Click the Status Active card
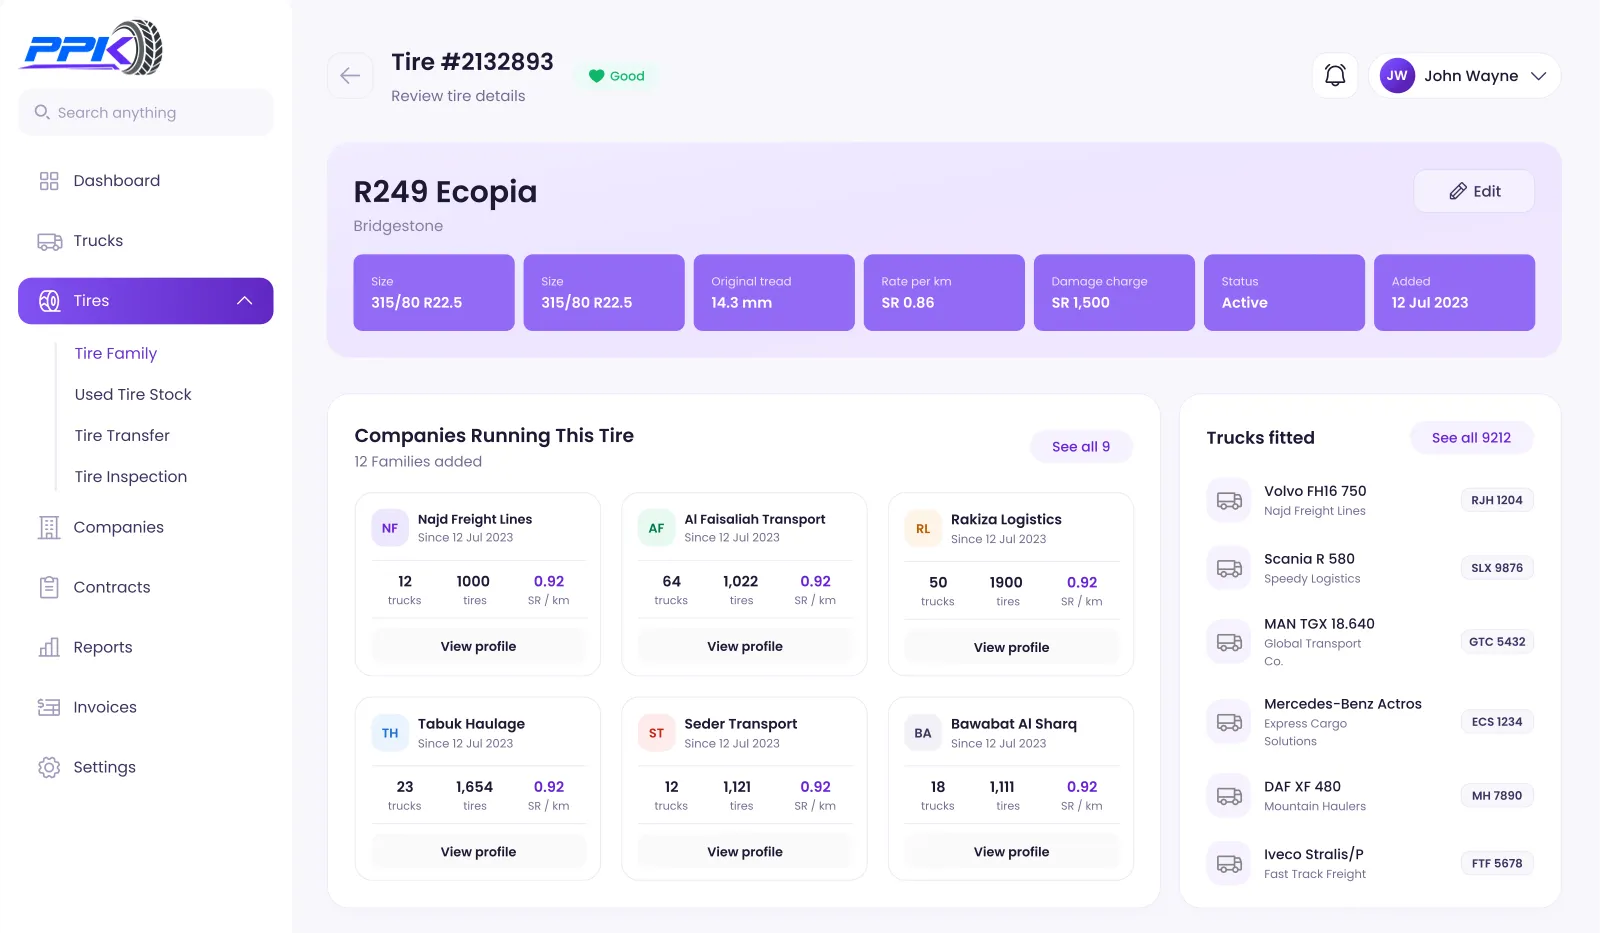1600x933 pixels. 1284,292
